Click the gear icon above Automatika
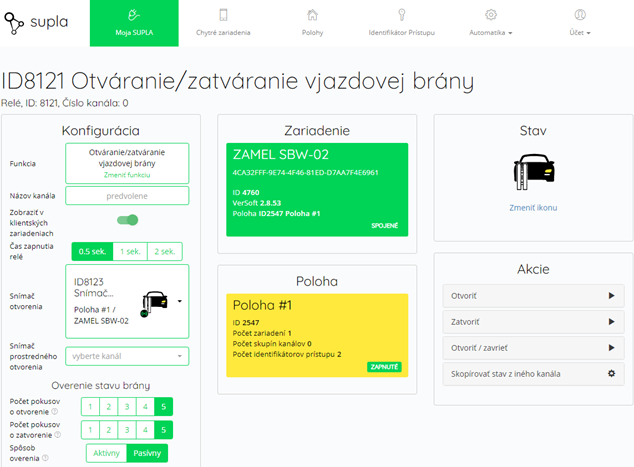634x467 pixels. 491,15
